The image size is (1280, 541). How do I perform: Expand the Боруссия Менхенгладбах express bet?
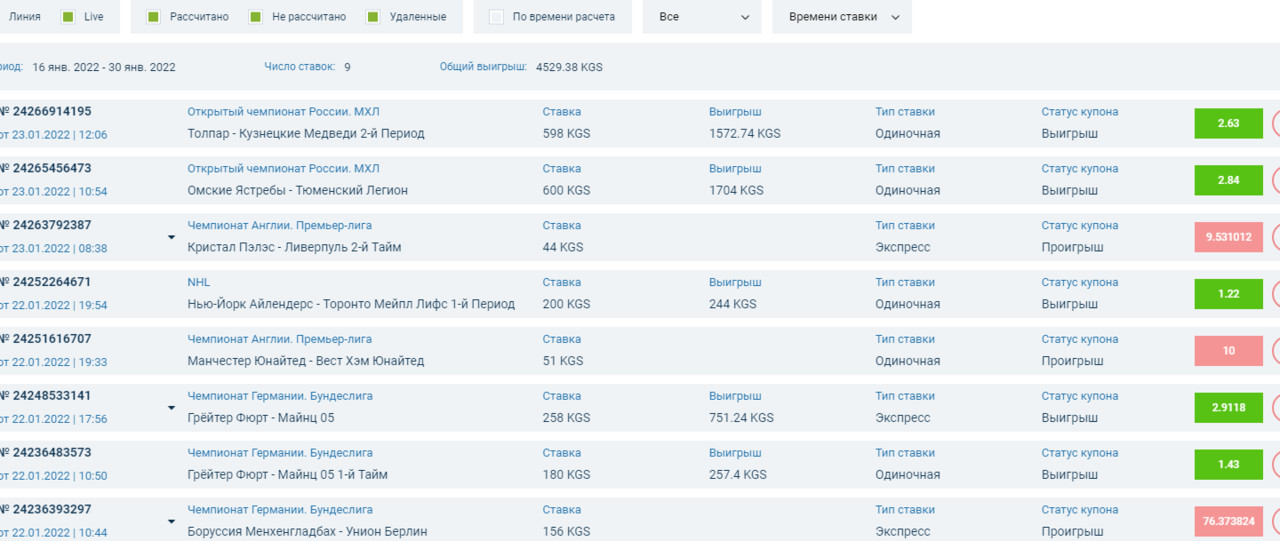point(171,522)
